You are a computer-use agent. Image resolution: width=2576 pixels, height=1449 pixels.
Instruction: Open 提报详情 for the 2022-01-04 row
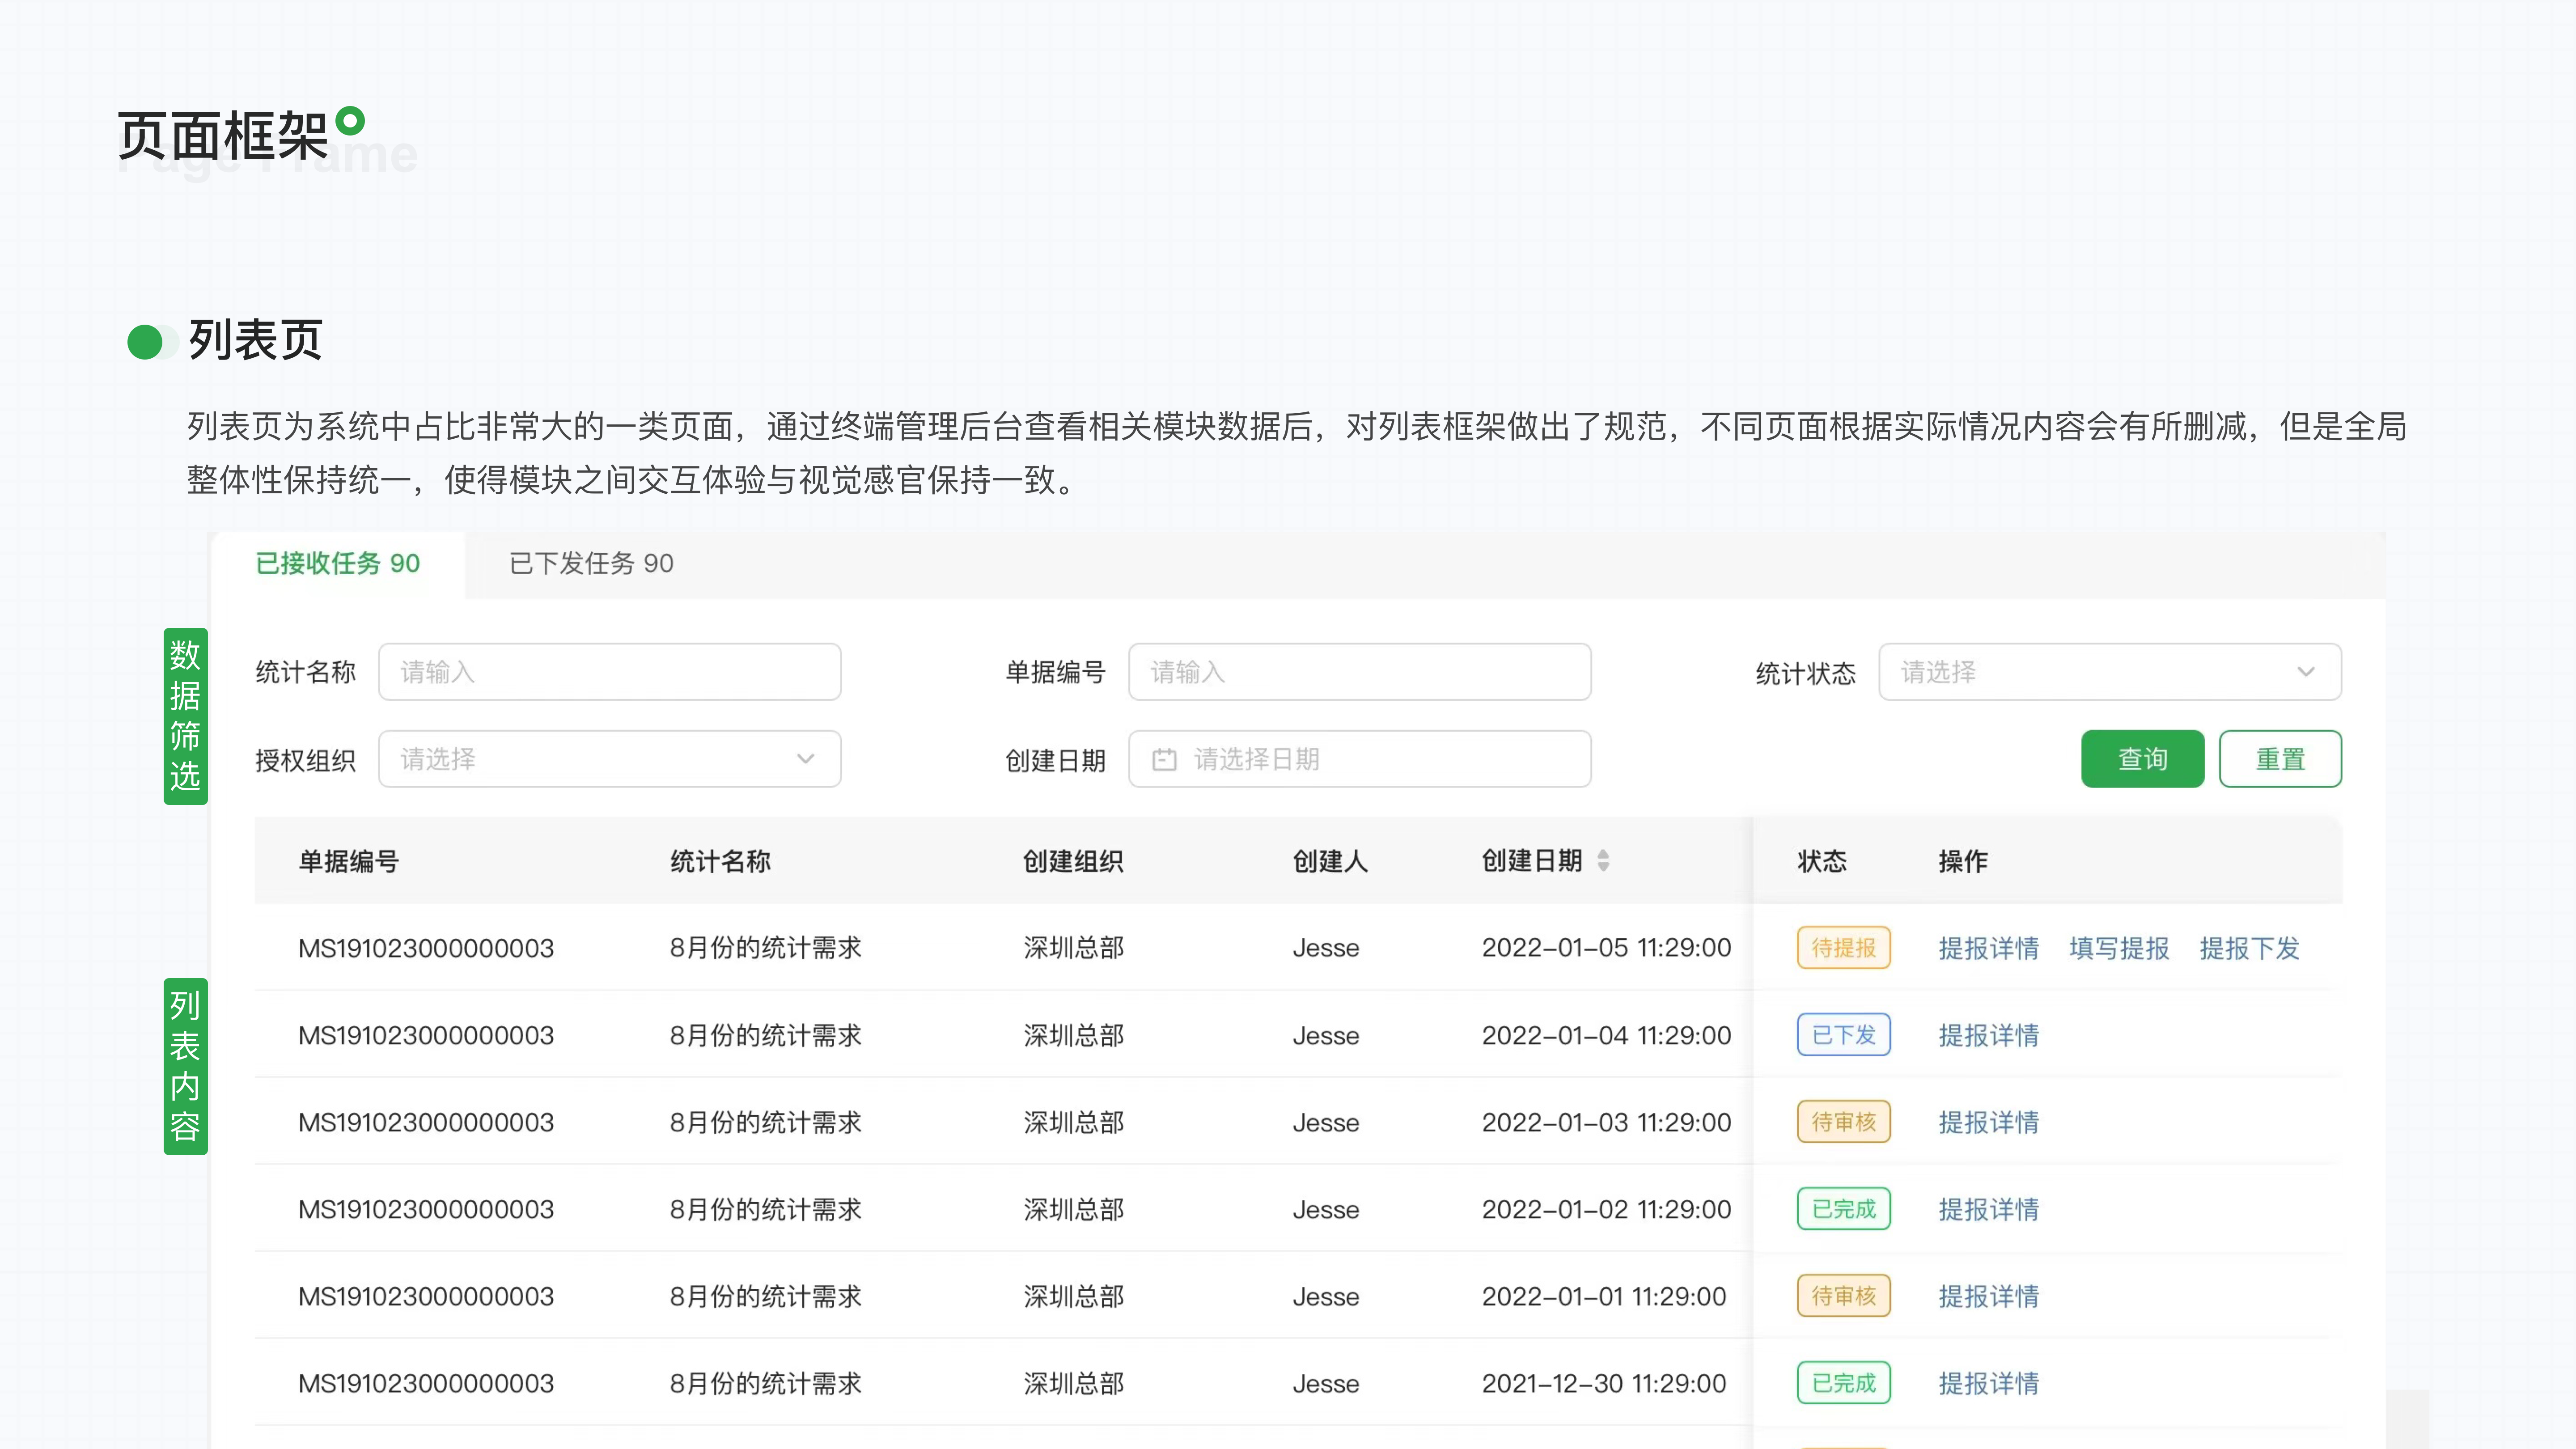pyautogui.click(x=1989, y=1036)
